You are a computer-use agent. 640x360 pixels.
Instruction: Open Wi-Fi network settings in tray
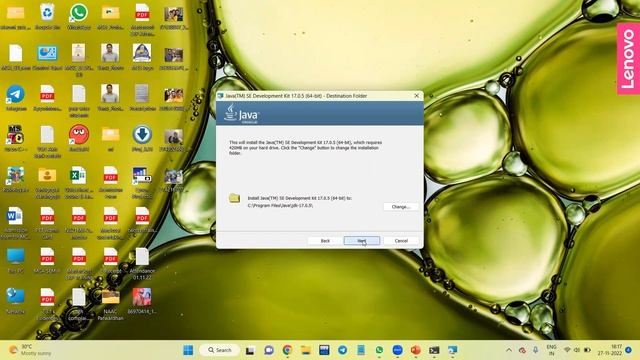[567, 350]
